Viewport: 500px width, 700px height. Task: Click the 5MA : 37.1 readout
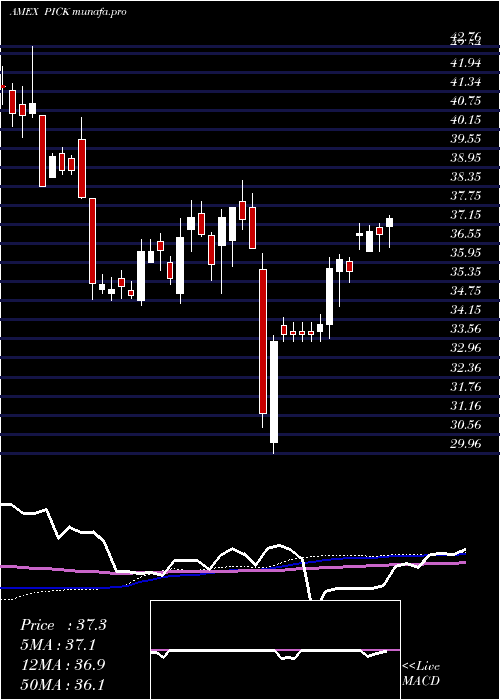58,645
